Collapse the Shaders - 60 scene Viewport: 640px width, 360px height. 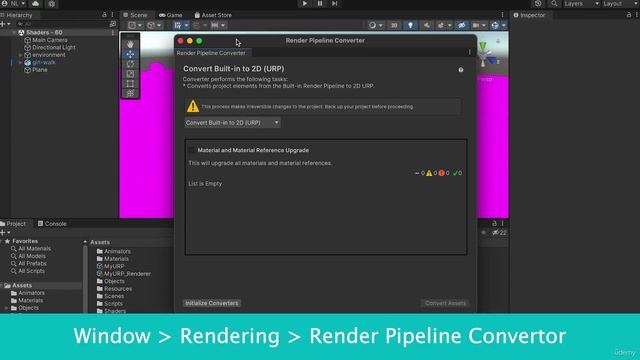[x=14, y=32]
